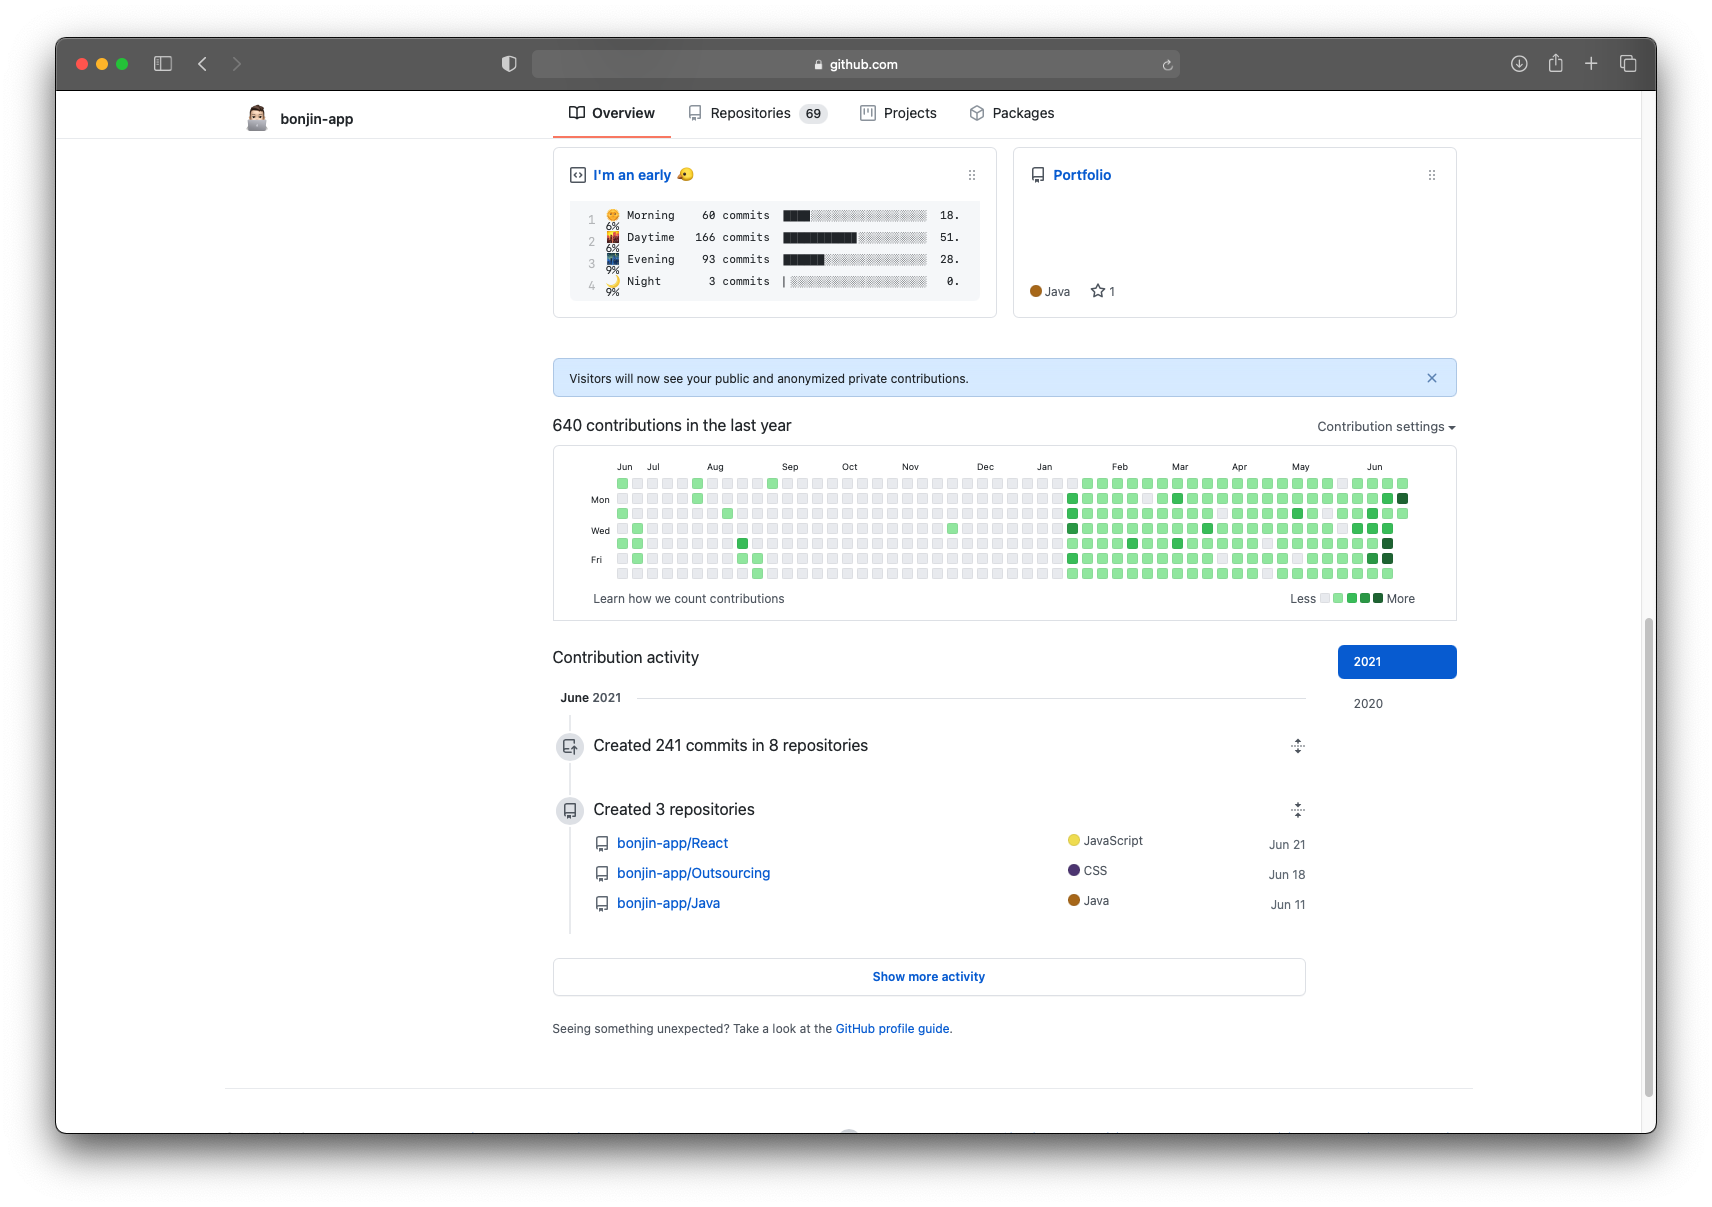Open the Packages tab
Image resolution: width=1712 pixels, height=1207 pixels.
click(x=1012, y=113)
